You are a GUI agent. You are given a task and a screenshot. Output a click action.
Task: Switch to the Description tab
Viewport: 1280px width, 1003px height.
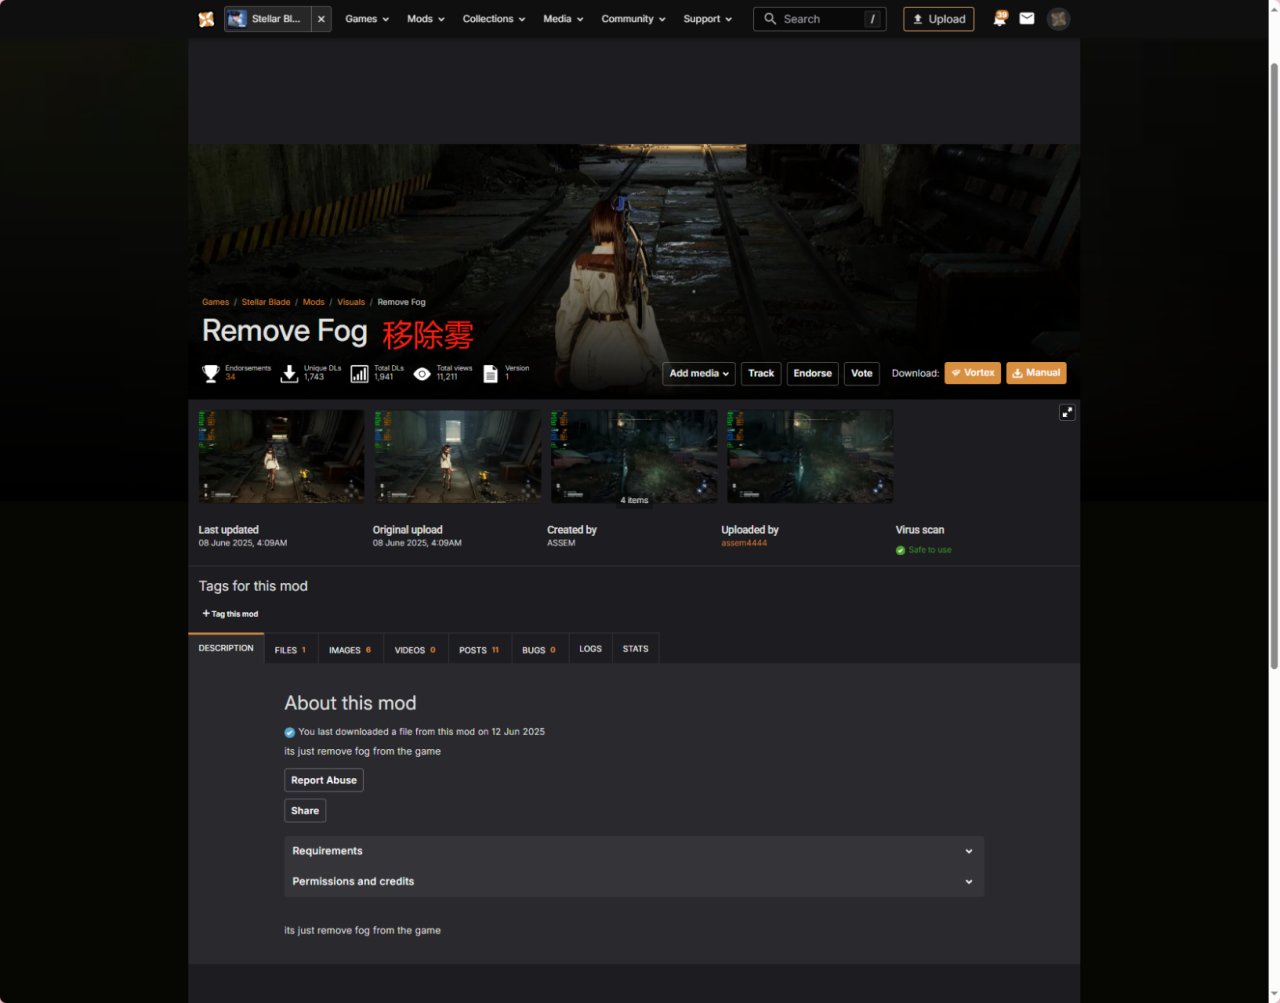226,648
